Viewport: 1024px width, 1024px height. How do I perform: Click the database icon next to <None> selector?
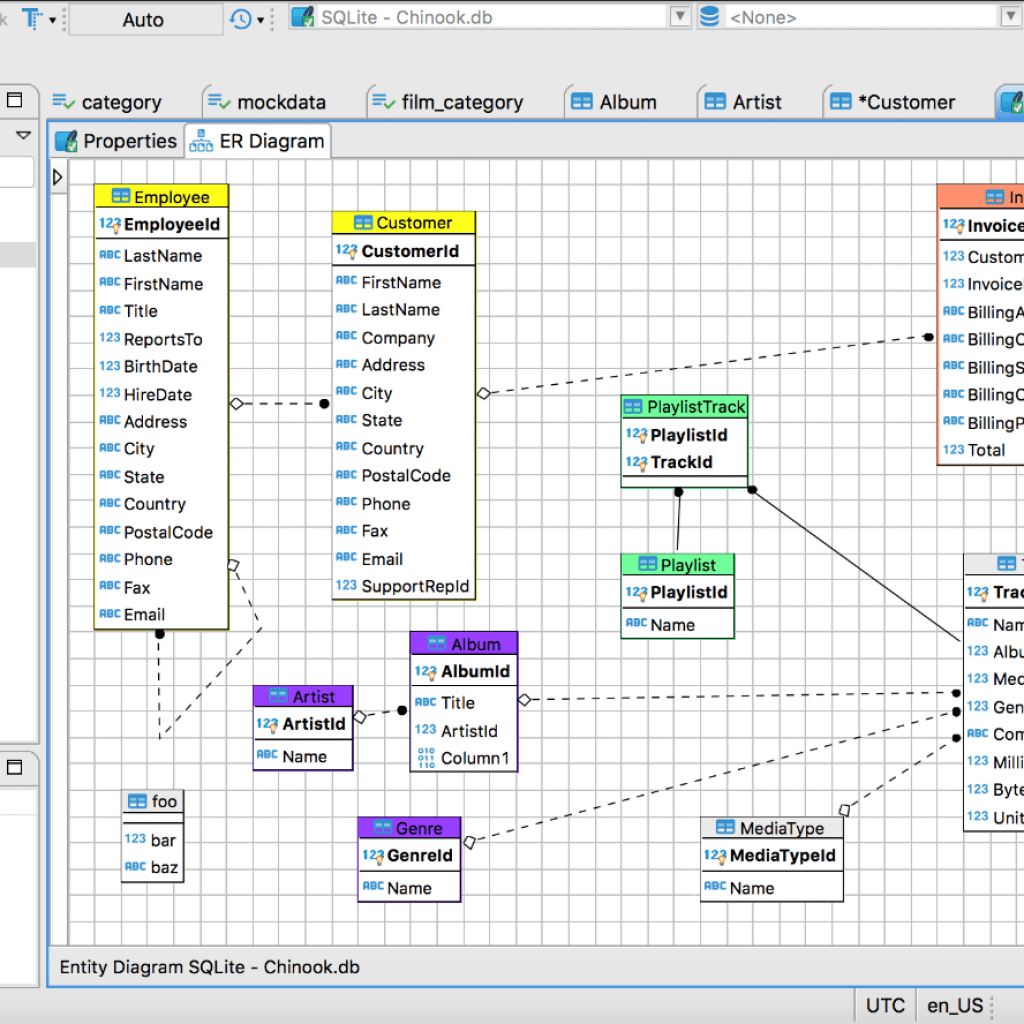[709, 15]
